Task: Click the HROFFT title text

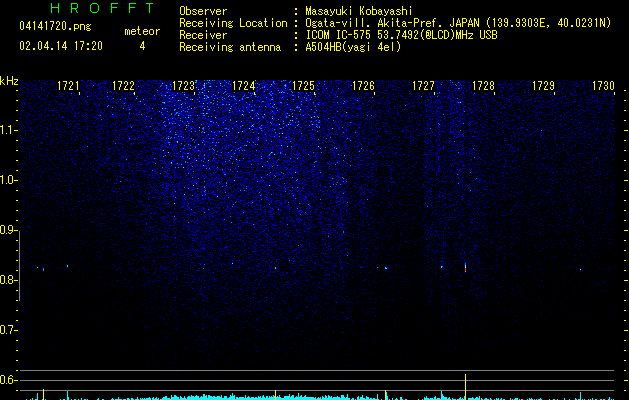Action: [x=103, y=8]
